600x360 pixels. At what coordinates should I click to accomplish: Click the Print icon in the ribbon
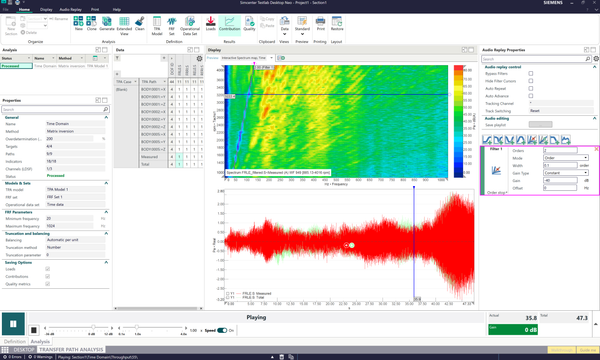320,24
